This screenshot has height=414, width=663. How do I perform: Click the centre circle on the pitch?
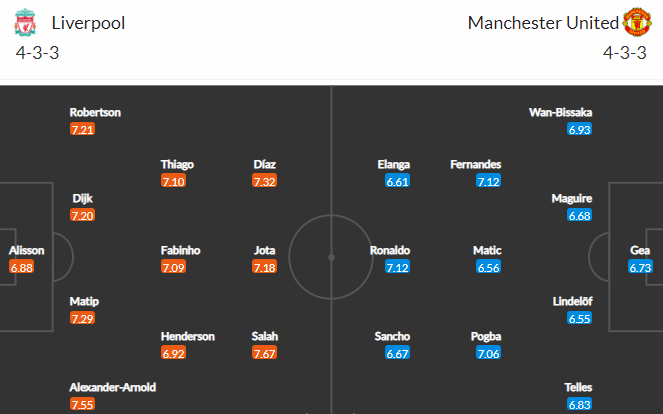[x=331, y=257]
